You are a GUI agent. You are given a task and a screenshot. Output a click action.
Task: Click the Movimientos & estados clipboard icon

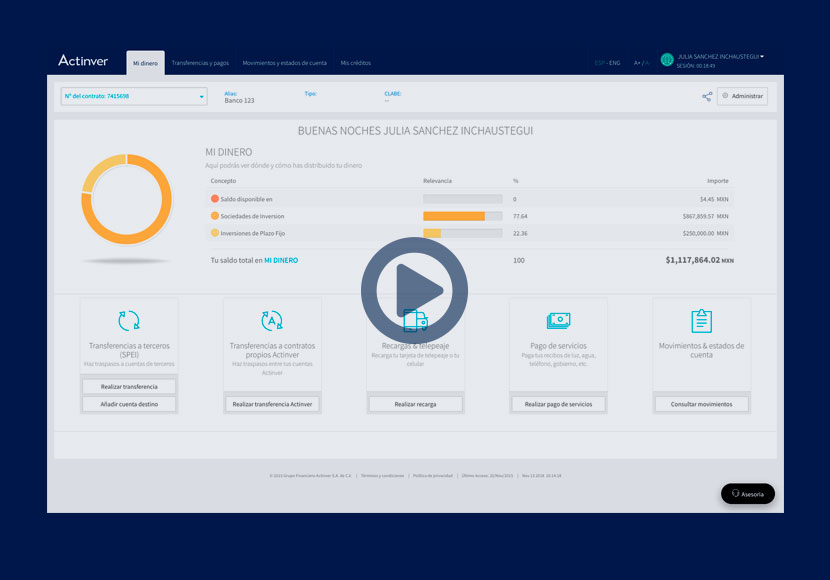[701, 321]
